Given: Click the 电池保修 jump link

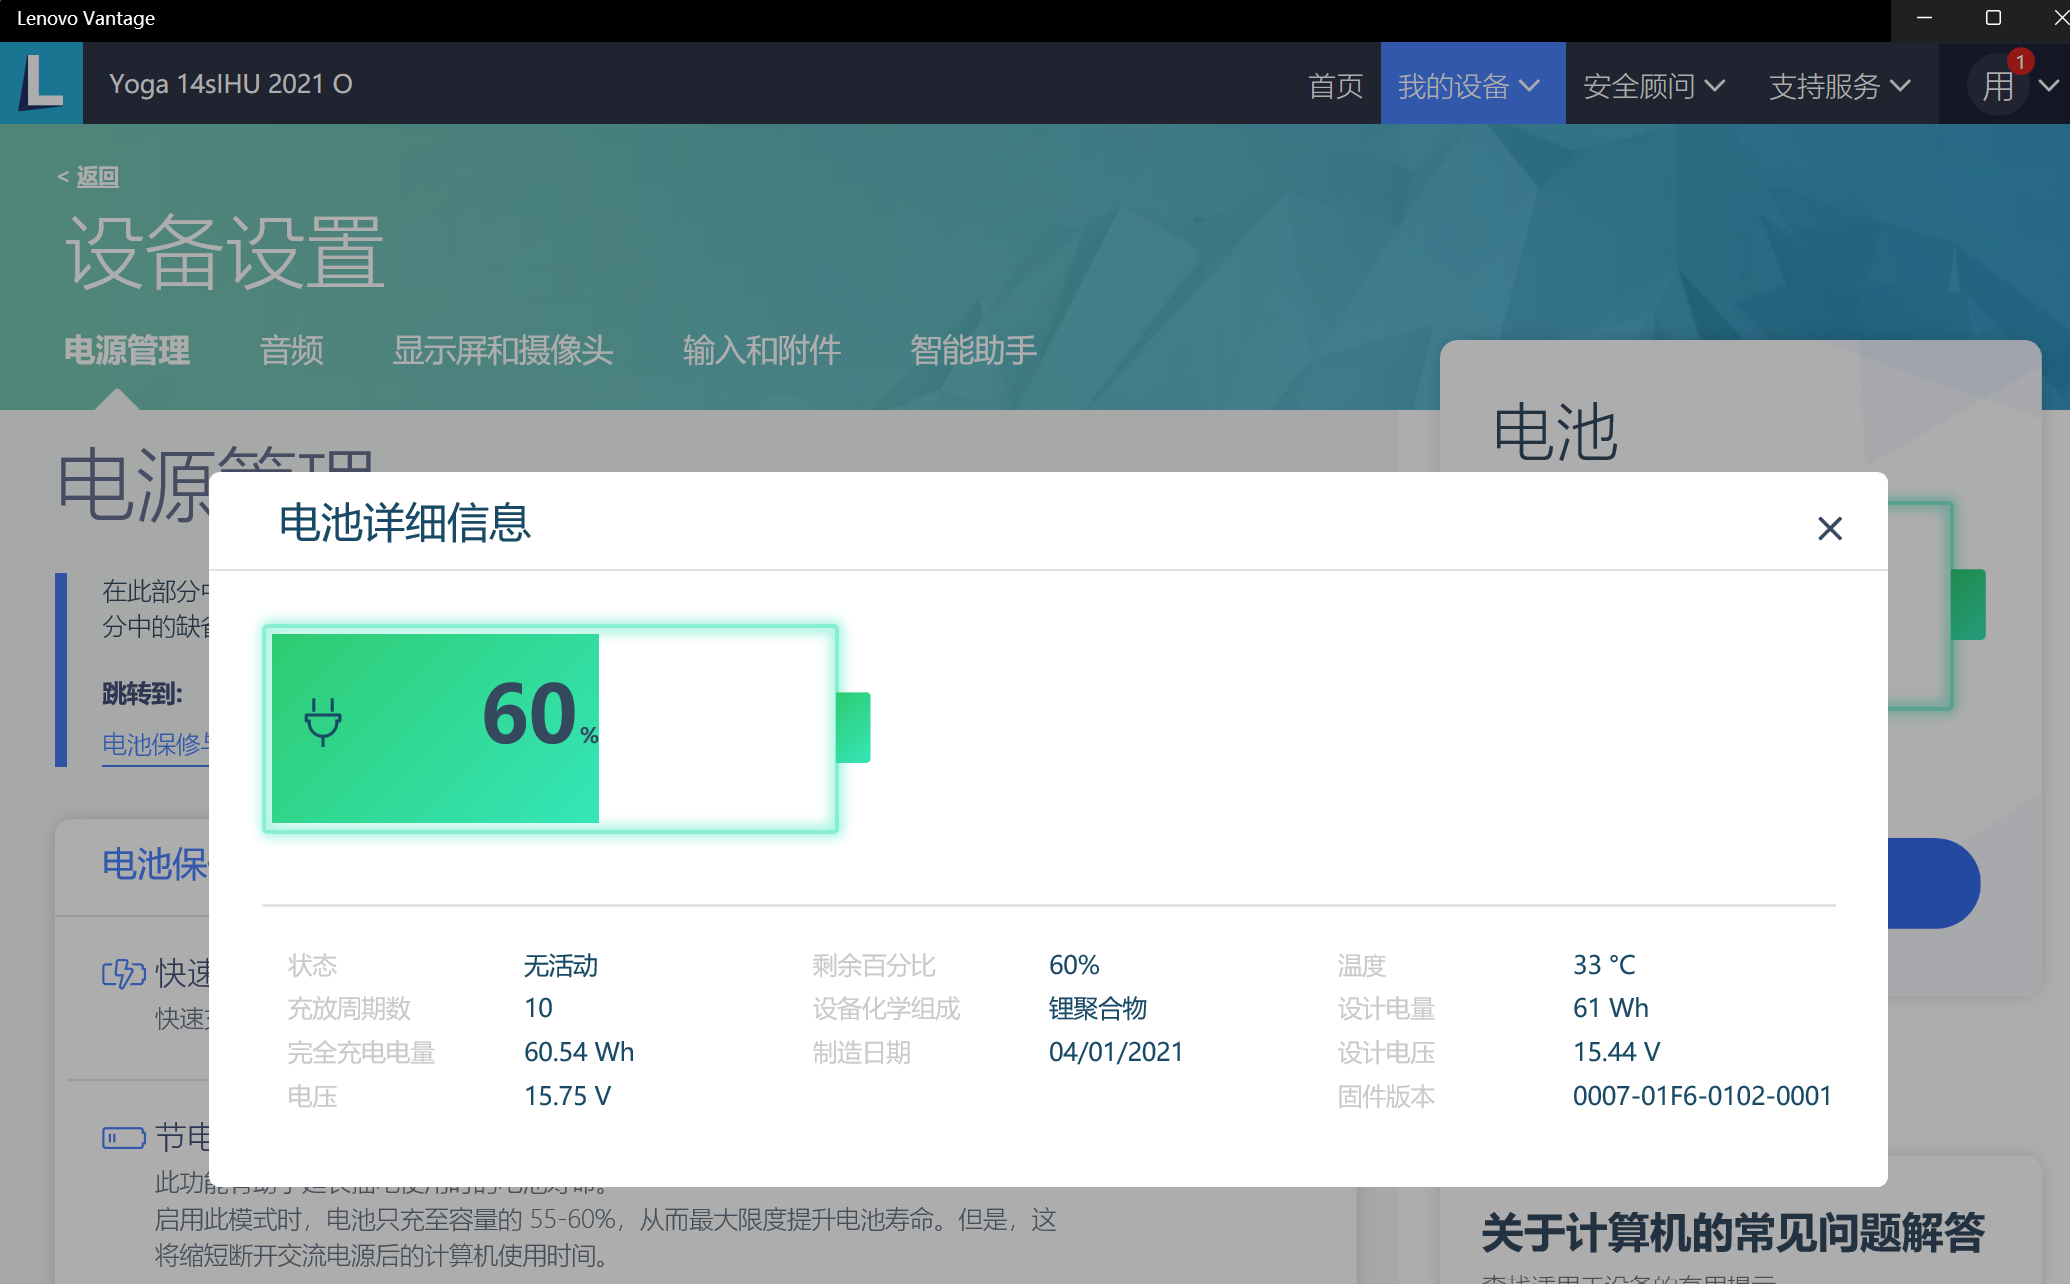Looking at the screenshot, I should tap(156, 745).
